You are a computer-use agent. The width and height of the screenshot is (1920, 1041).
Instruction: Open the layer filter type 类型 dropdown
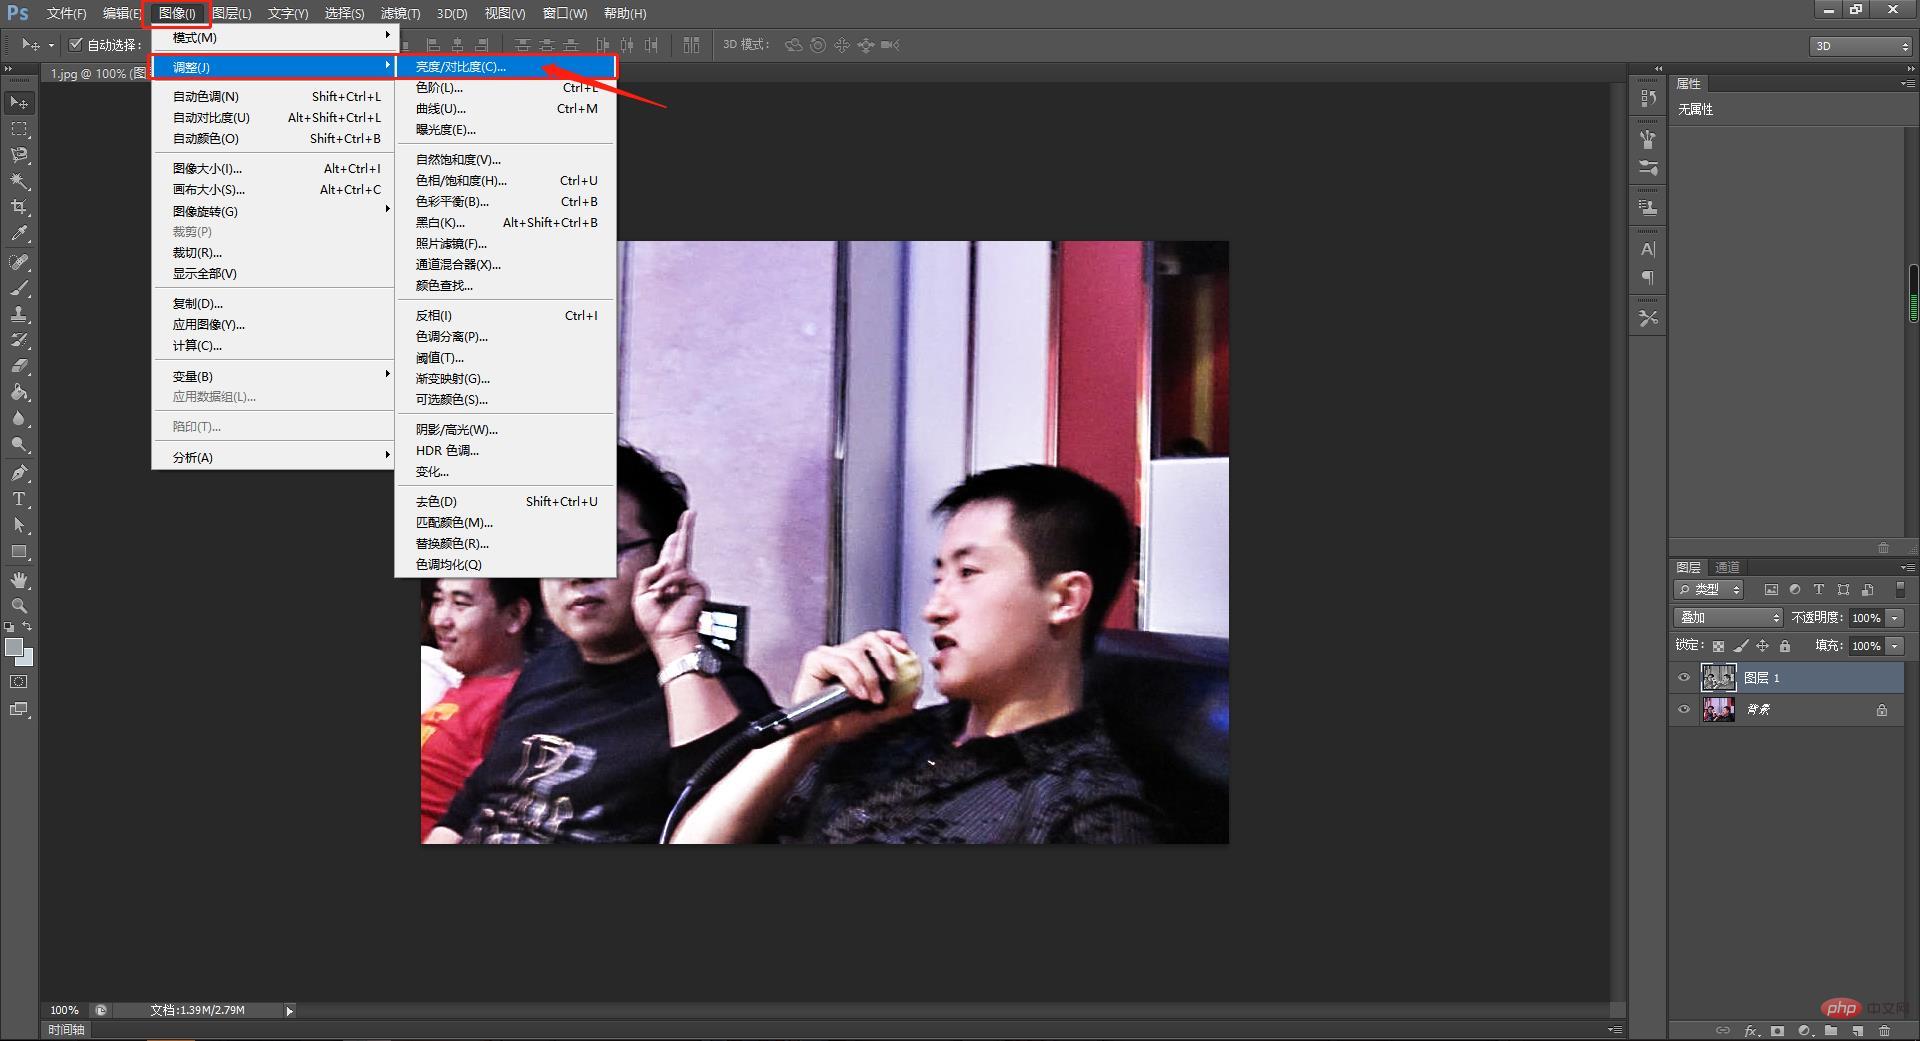point(1709,590)
